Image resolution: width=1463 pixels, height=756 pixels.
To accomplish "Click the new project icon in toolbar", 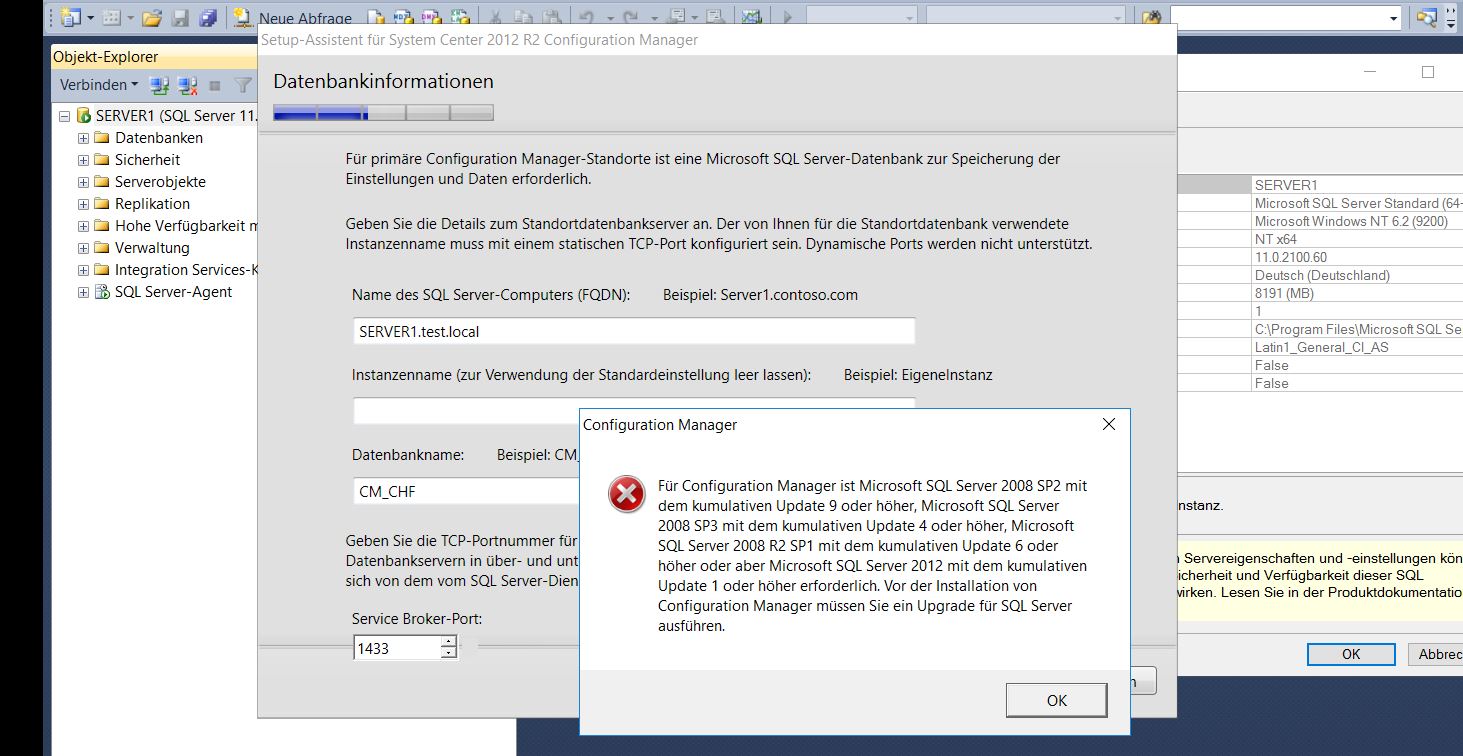I will (x=70, y=17).
